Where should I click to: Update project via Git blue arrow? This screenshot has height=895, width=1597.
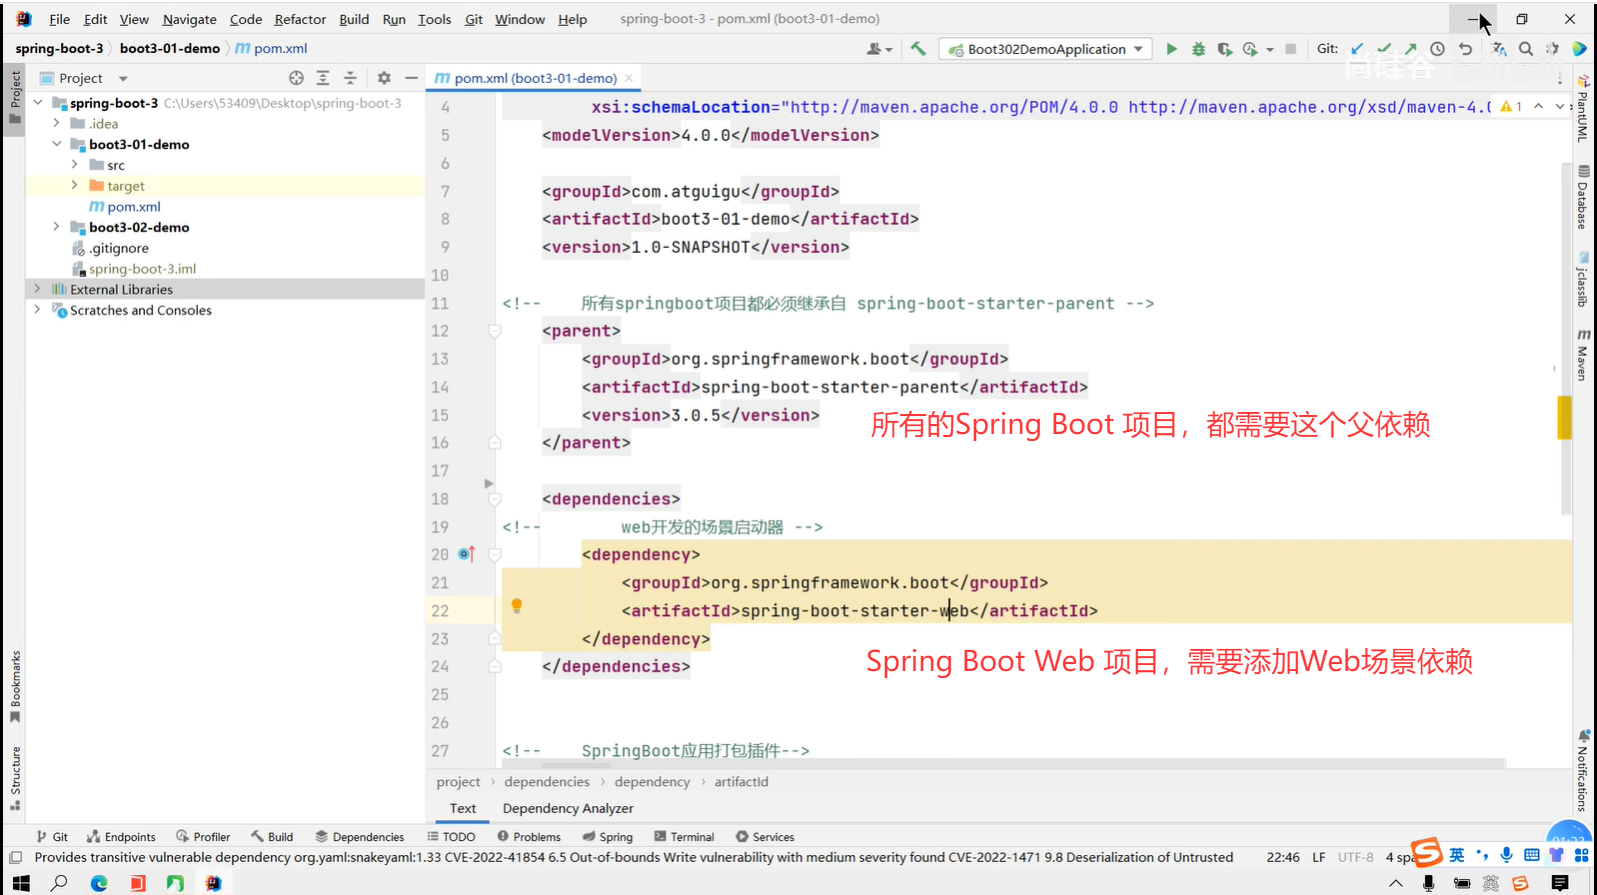pos(1357,49)
